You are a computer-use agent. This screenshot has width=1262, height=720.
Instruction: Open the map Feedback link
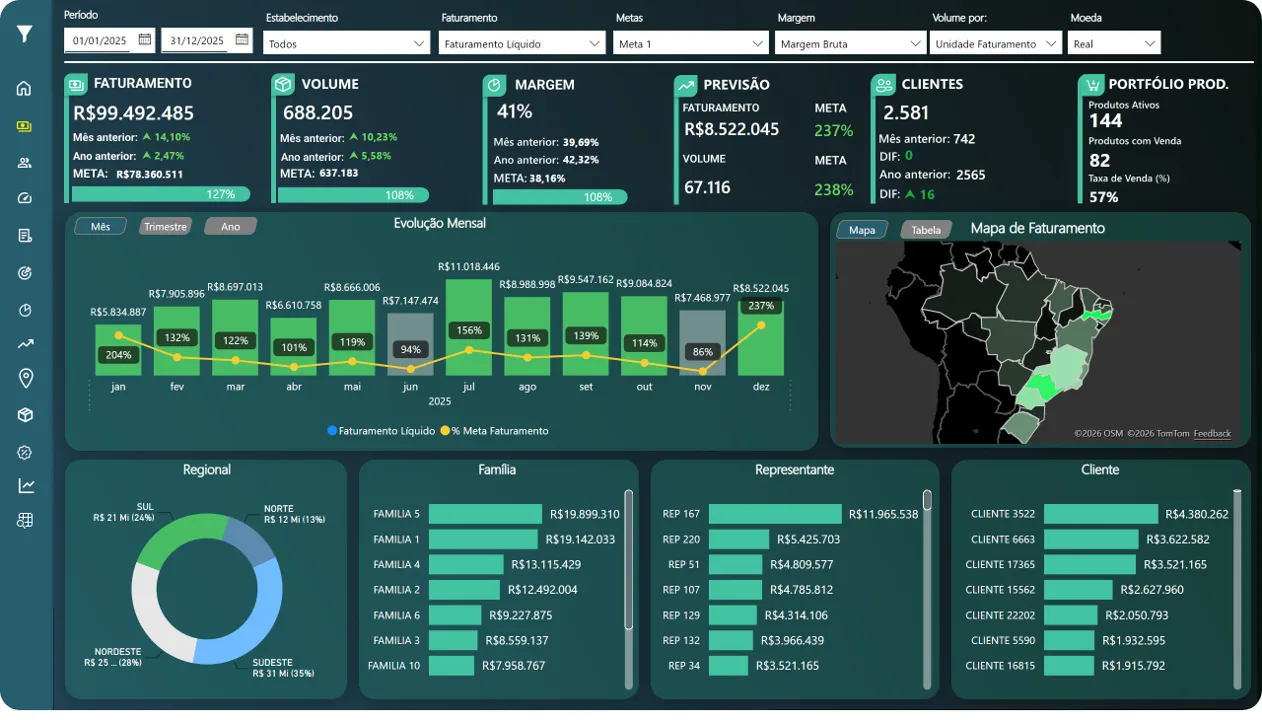pos(1212,434)
